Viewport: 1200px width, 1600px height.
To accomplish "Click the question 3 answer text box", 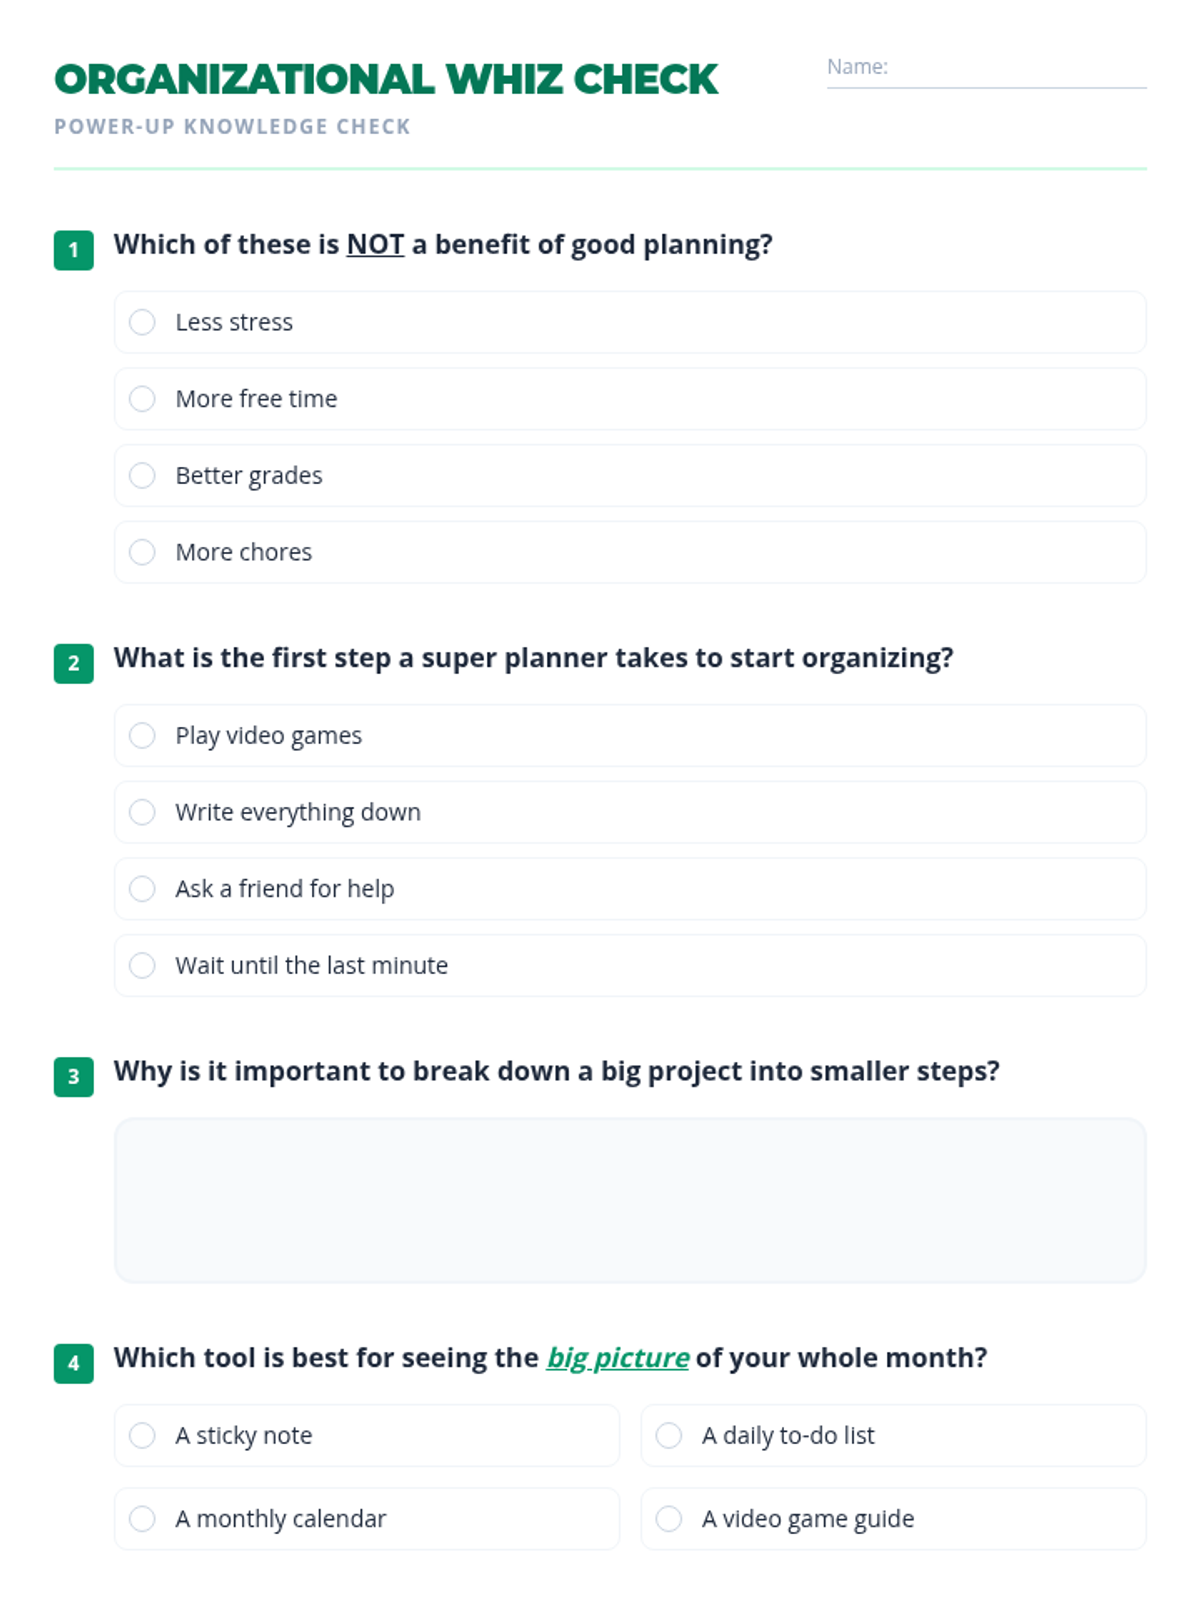I will tap(630, 1200).
